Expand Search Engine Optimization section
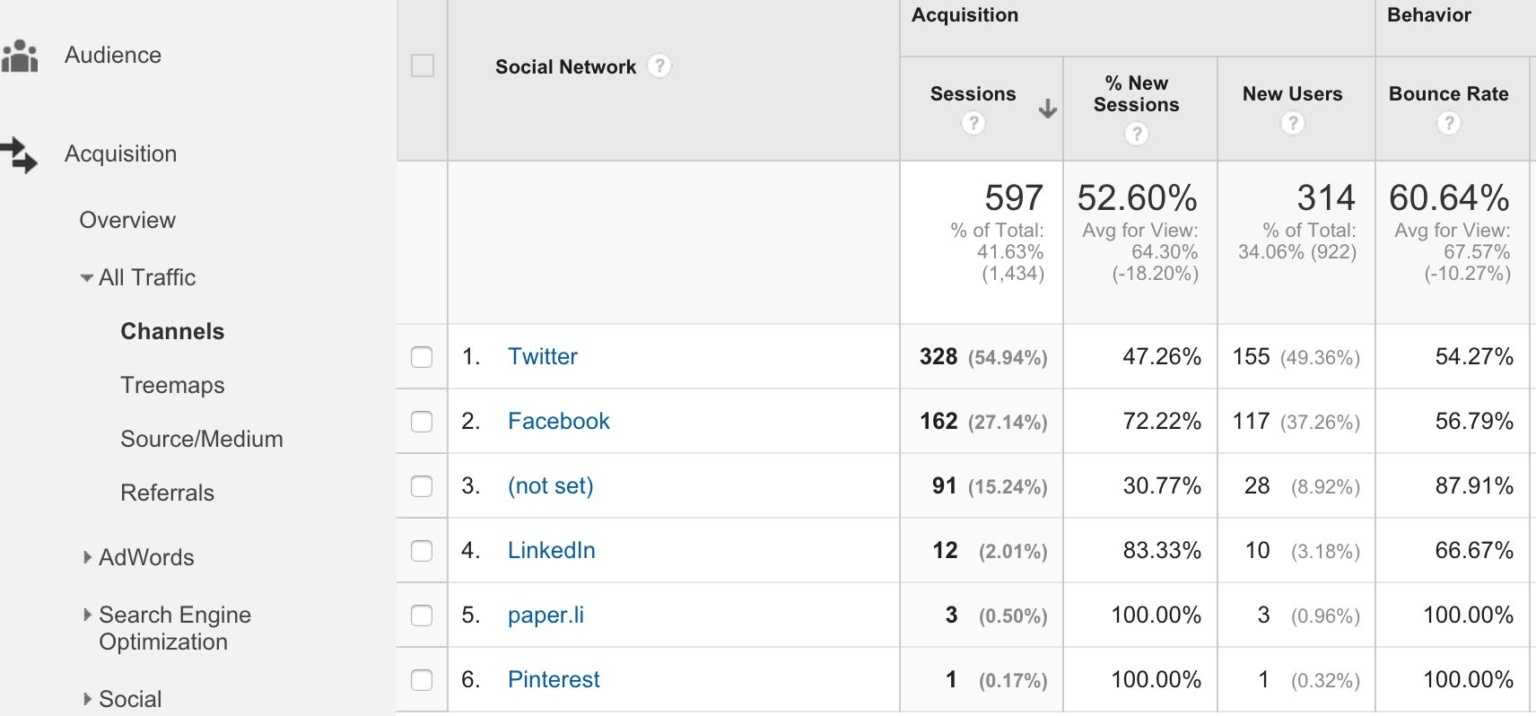Screen dimensions: 1536x716 tap(88, 616)
